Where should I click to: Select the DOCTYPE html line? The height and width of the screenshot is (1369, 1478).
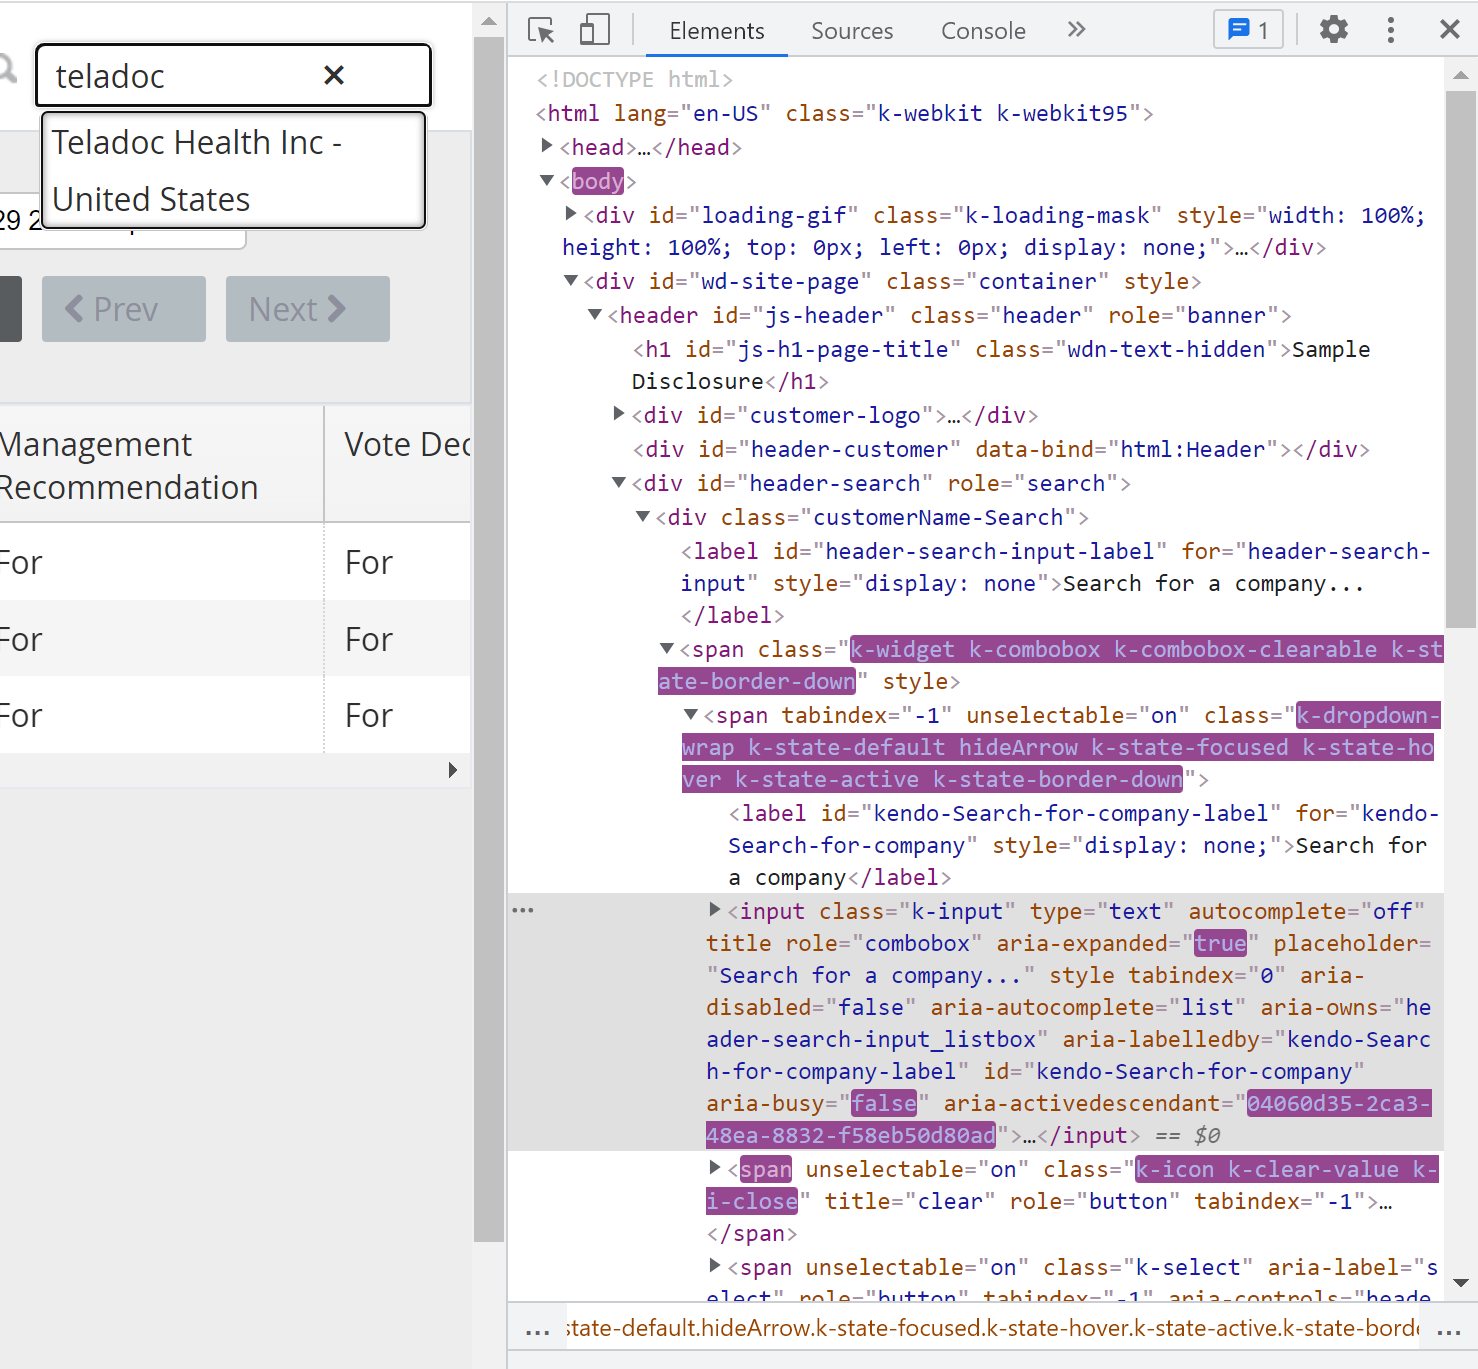click(x=635, y=79)
